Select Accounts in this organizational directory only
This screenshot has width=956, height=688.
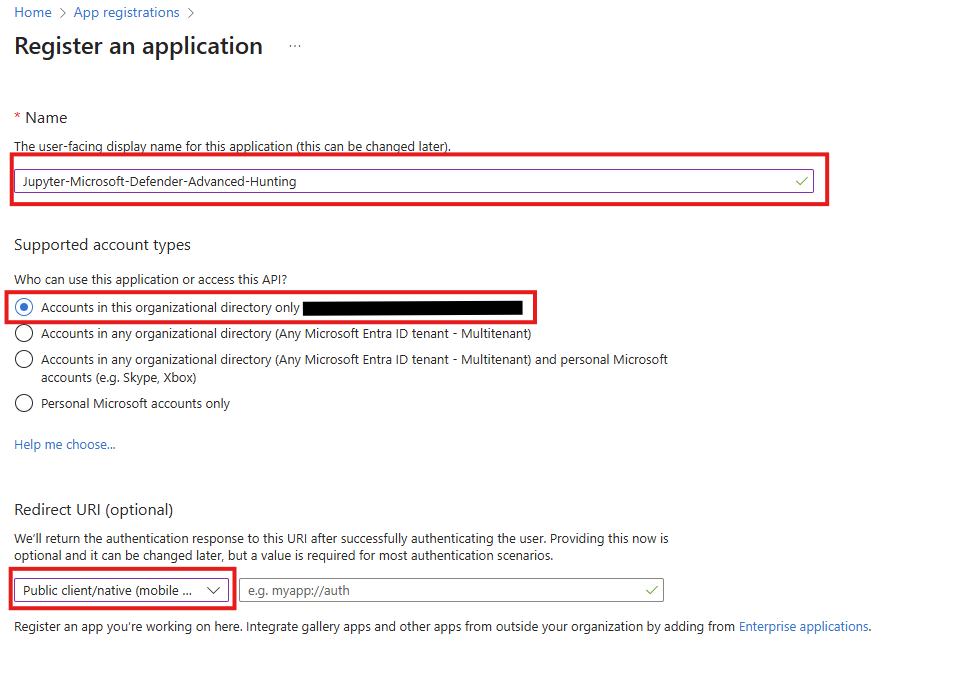pos(24,307)
